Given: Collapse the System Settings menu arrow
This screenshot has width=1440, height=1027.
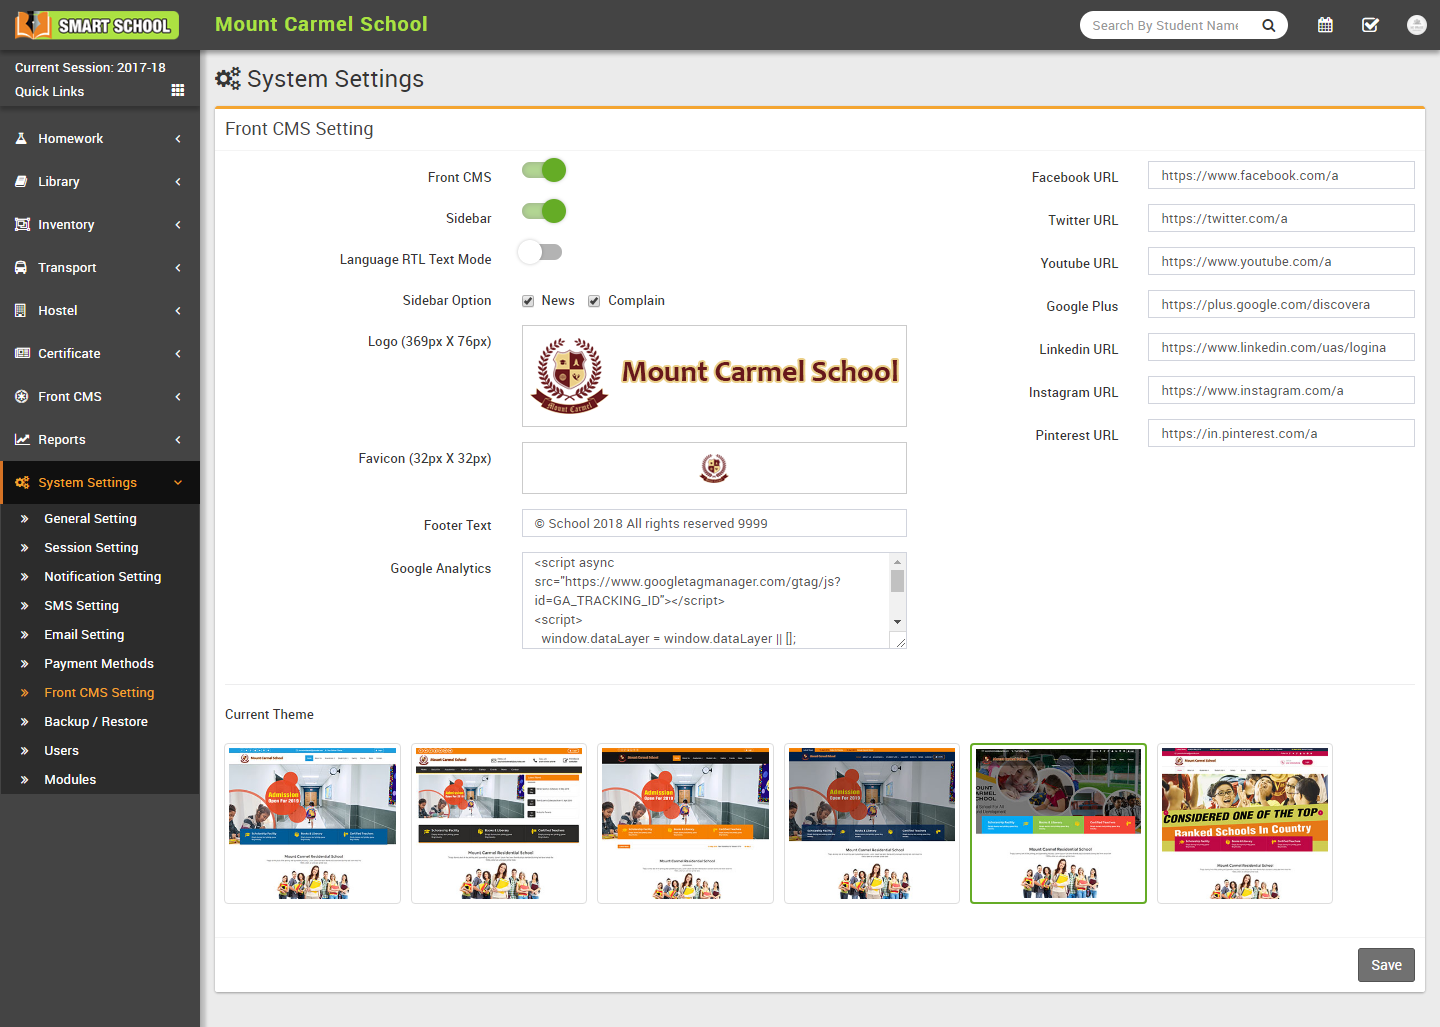Looking at the screenshot, I should [x=178, y=483].
